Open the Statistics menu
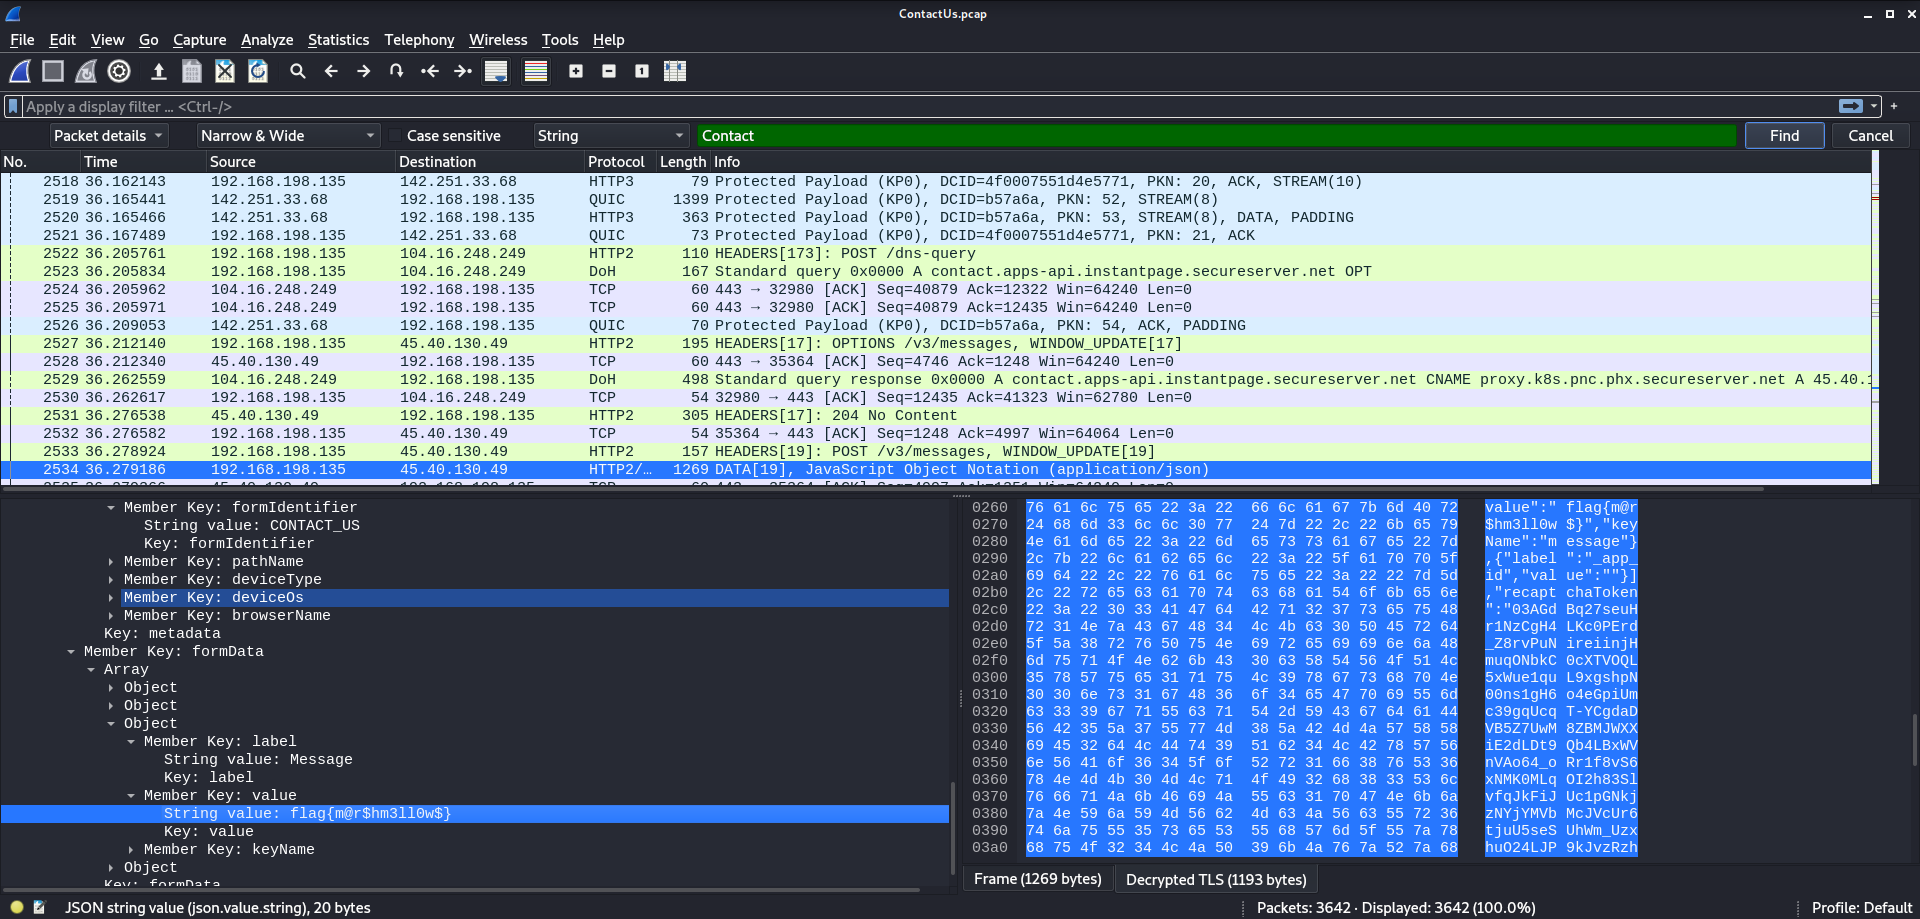This screenshot has width=1920, height=919. click(338, 40)
